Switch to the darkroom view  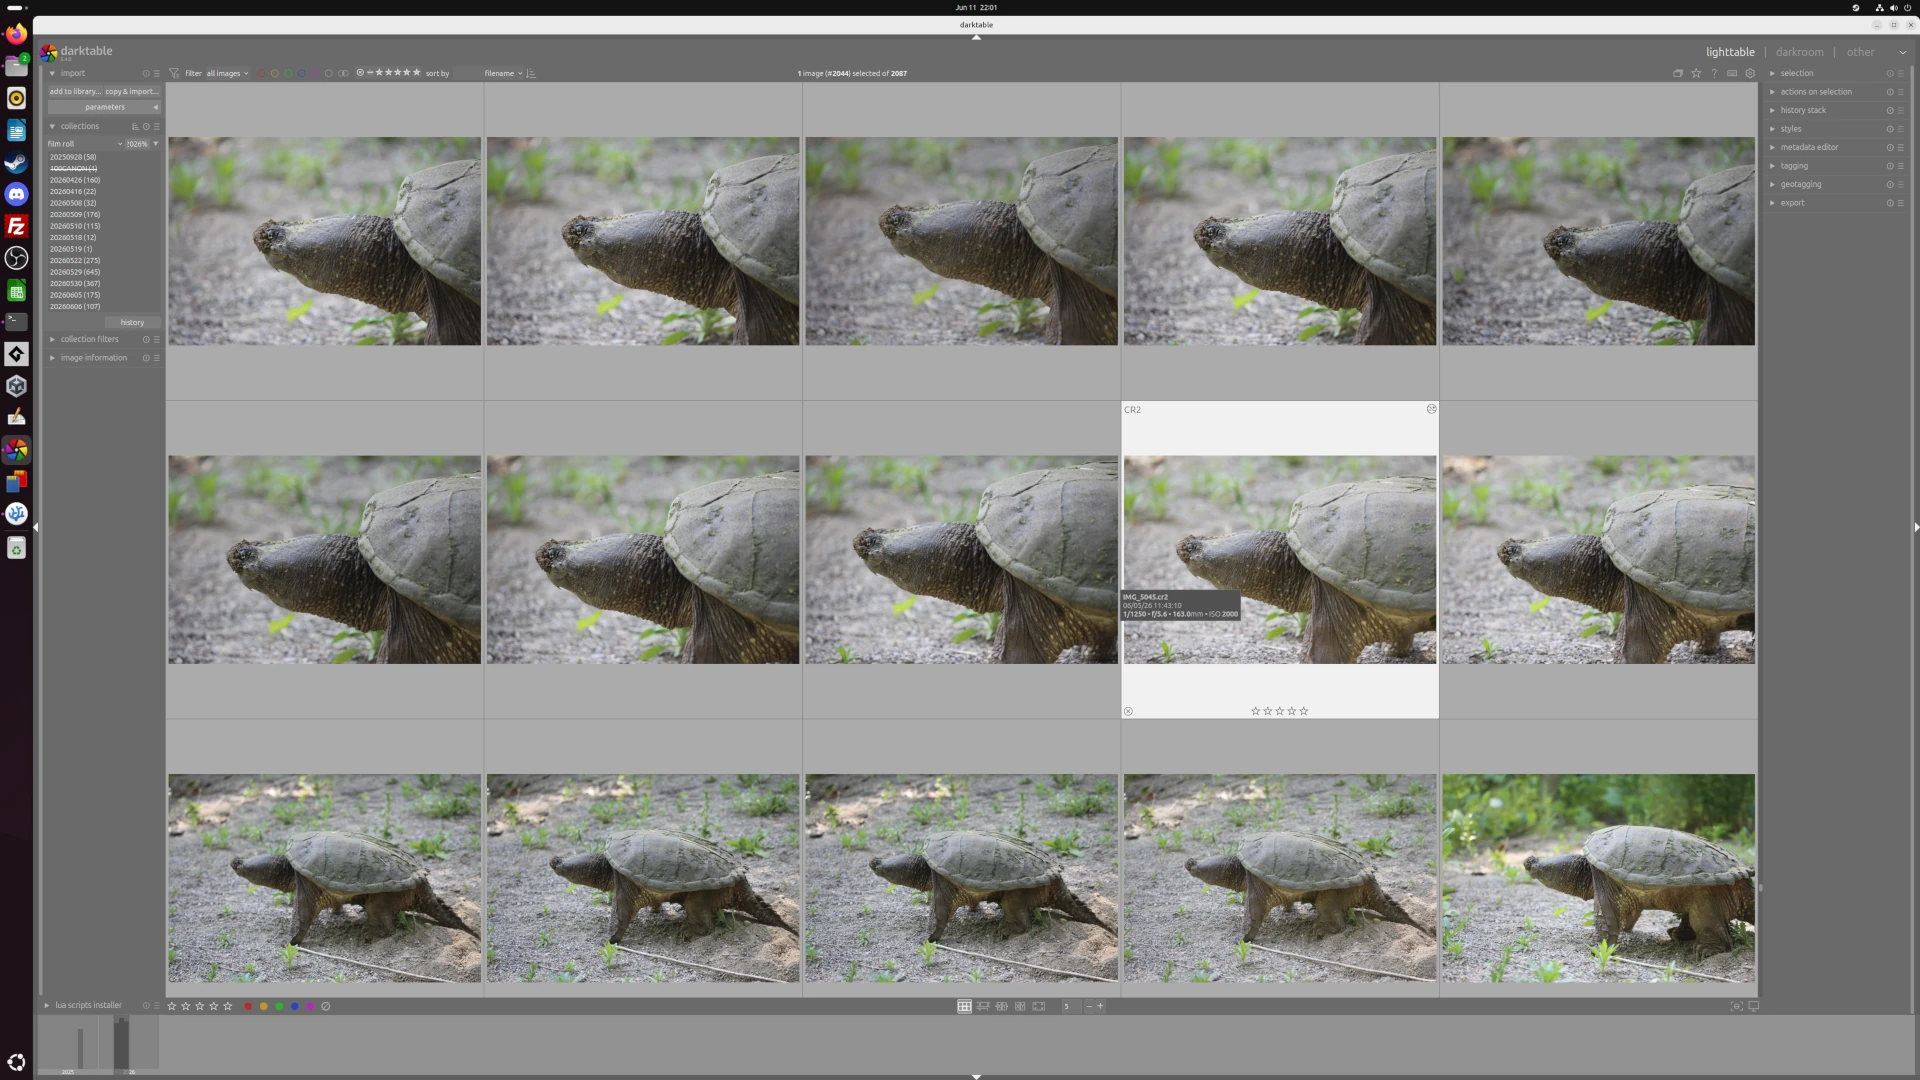point(1799,52)
